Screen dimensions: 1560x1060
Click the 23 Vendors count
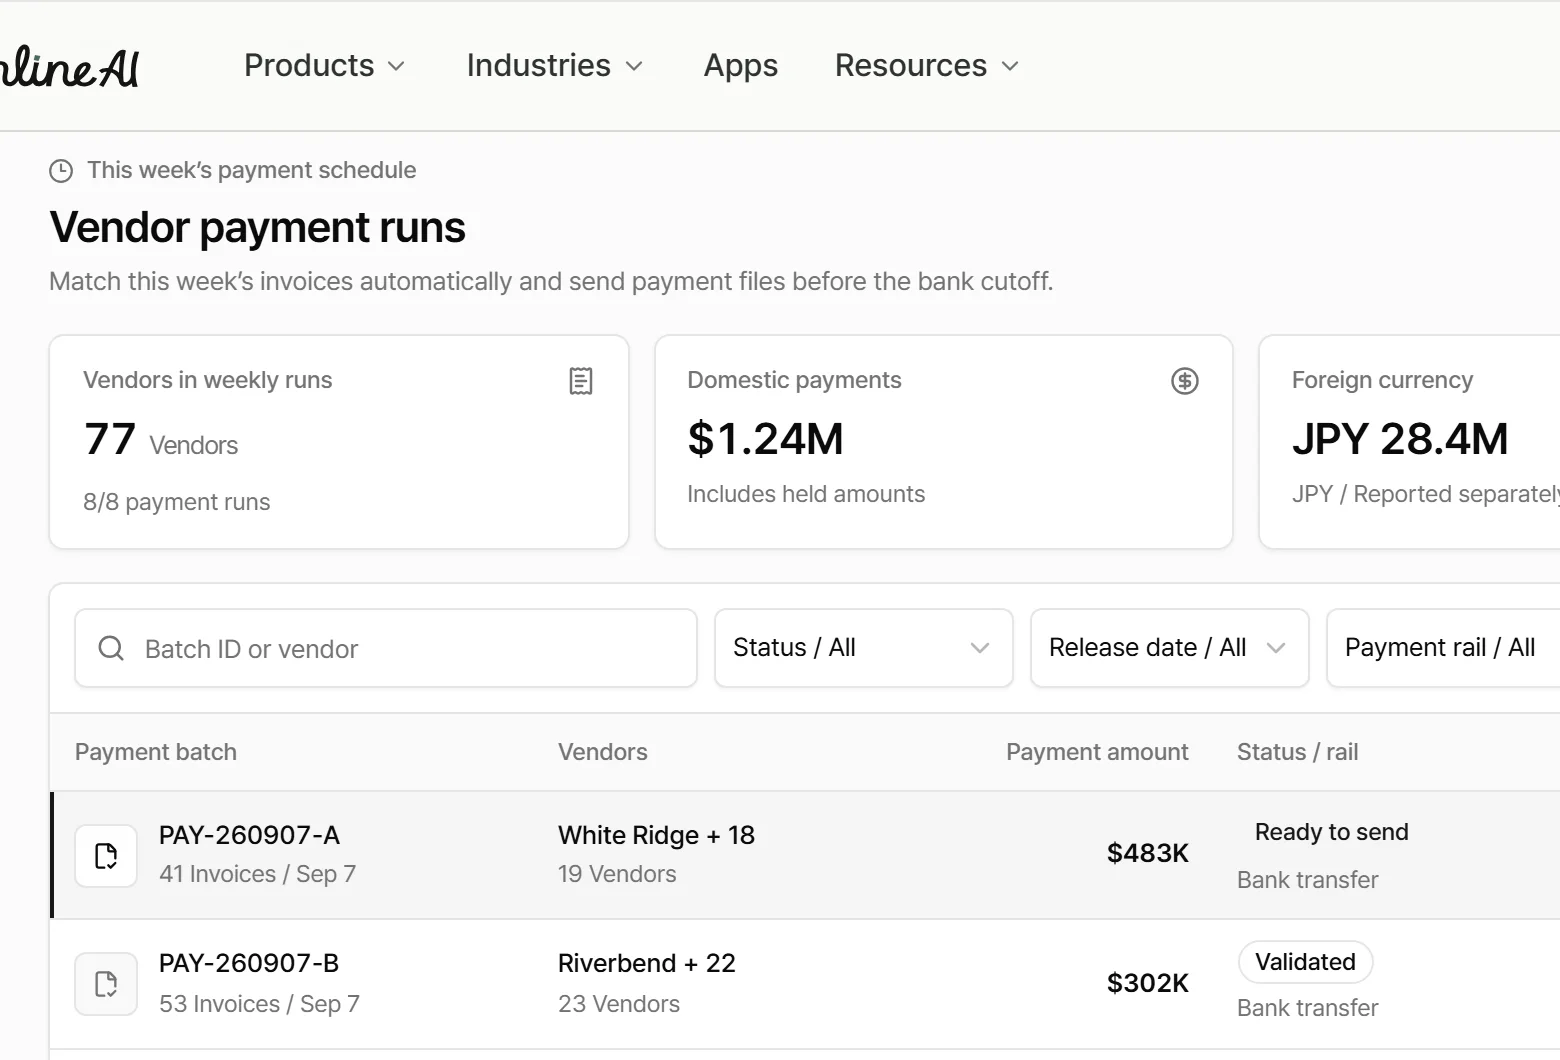click(619, 1004)
